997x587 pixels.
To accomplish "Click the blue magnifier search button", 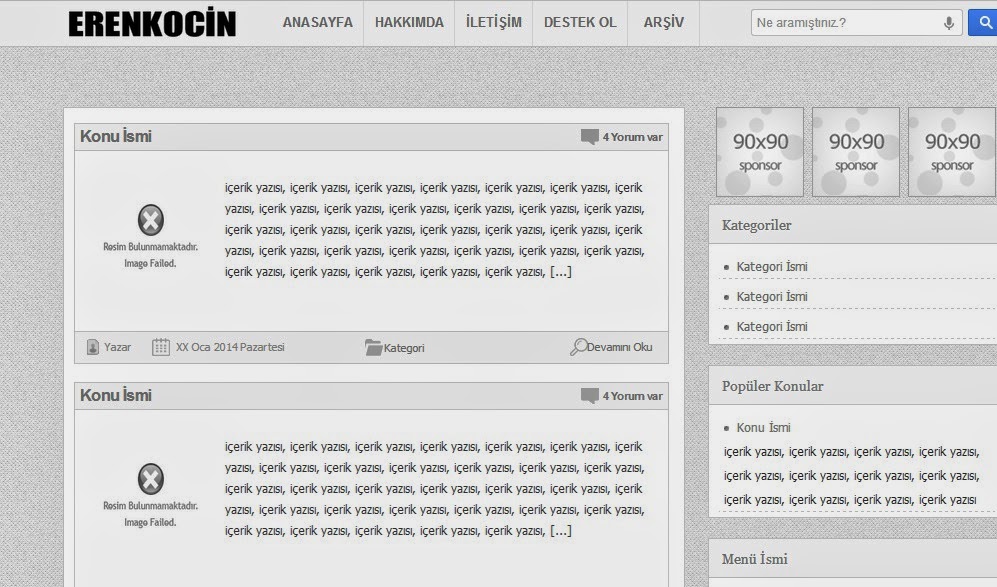I will click(x=983, y=23).
